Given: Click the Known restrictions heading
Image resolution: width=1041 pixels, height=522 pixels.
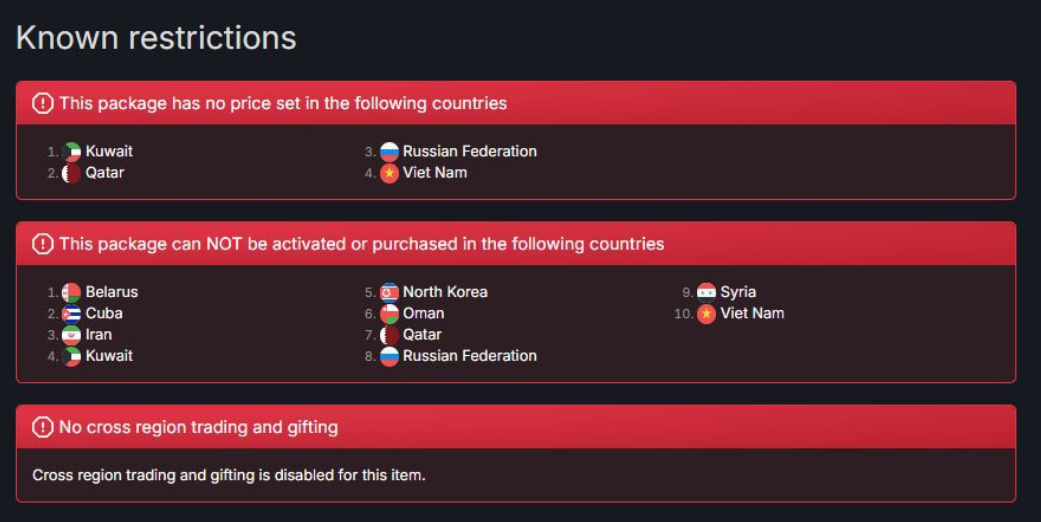Looking at the screenshot, I should (156, 38).
